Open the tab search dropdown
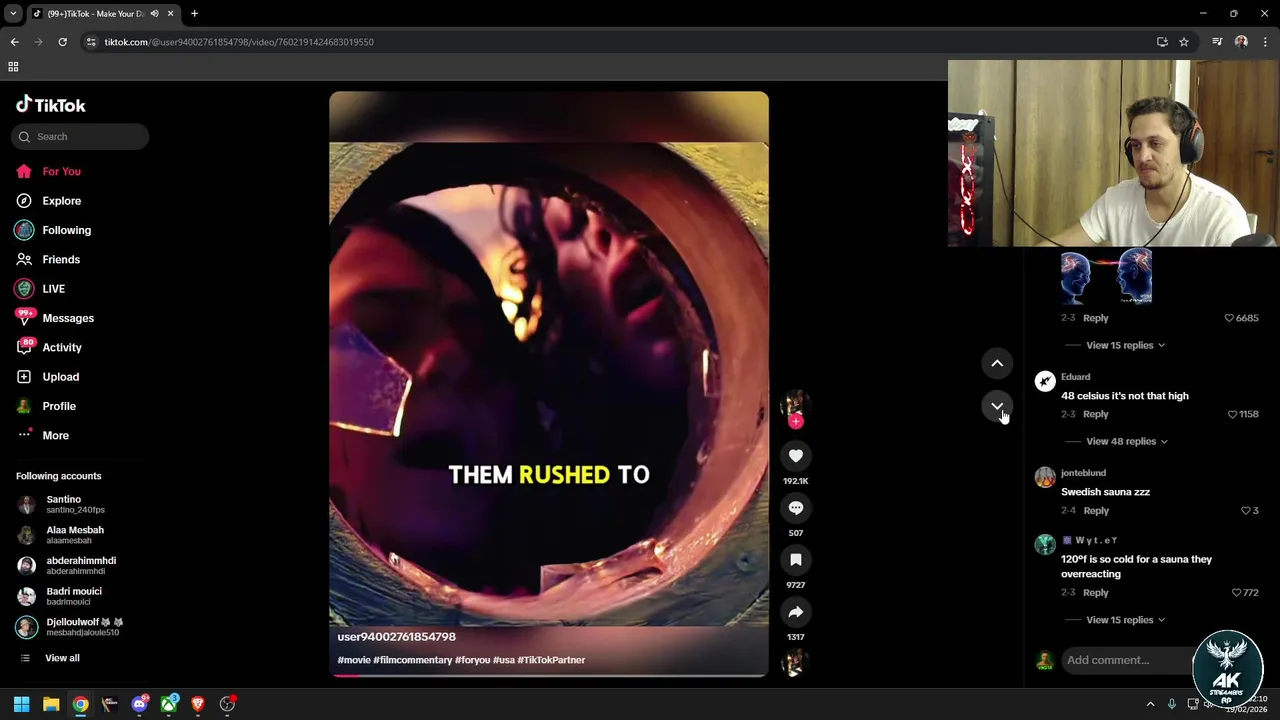The image size is (1280, 720). coord(12,14)
